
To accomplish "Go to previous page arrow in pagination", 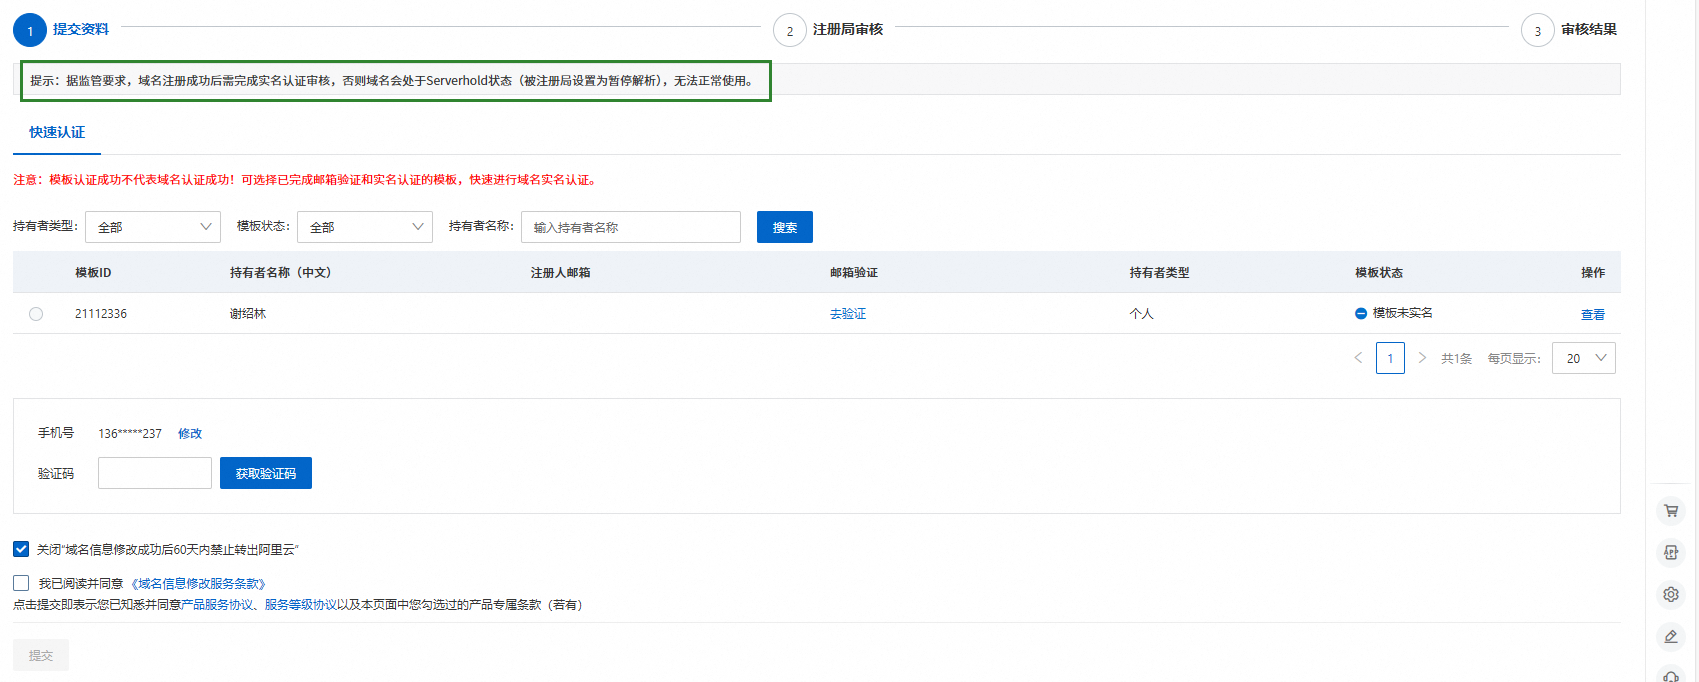I will [x=1358, y=358].
